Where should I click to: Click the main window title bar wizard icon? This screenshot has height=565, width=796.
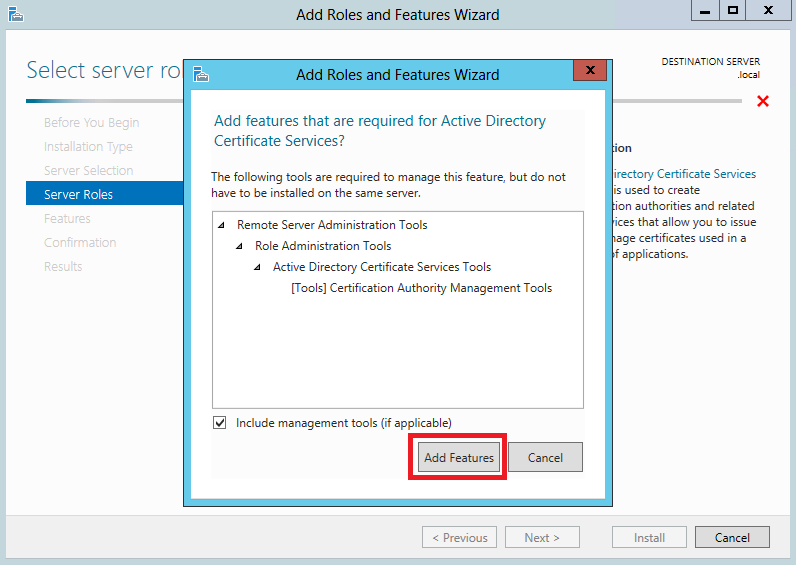[16, 14]
